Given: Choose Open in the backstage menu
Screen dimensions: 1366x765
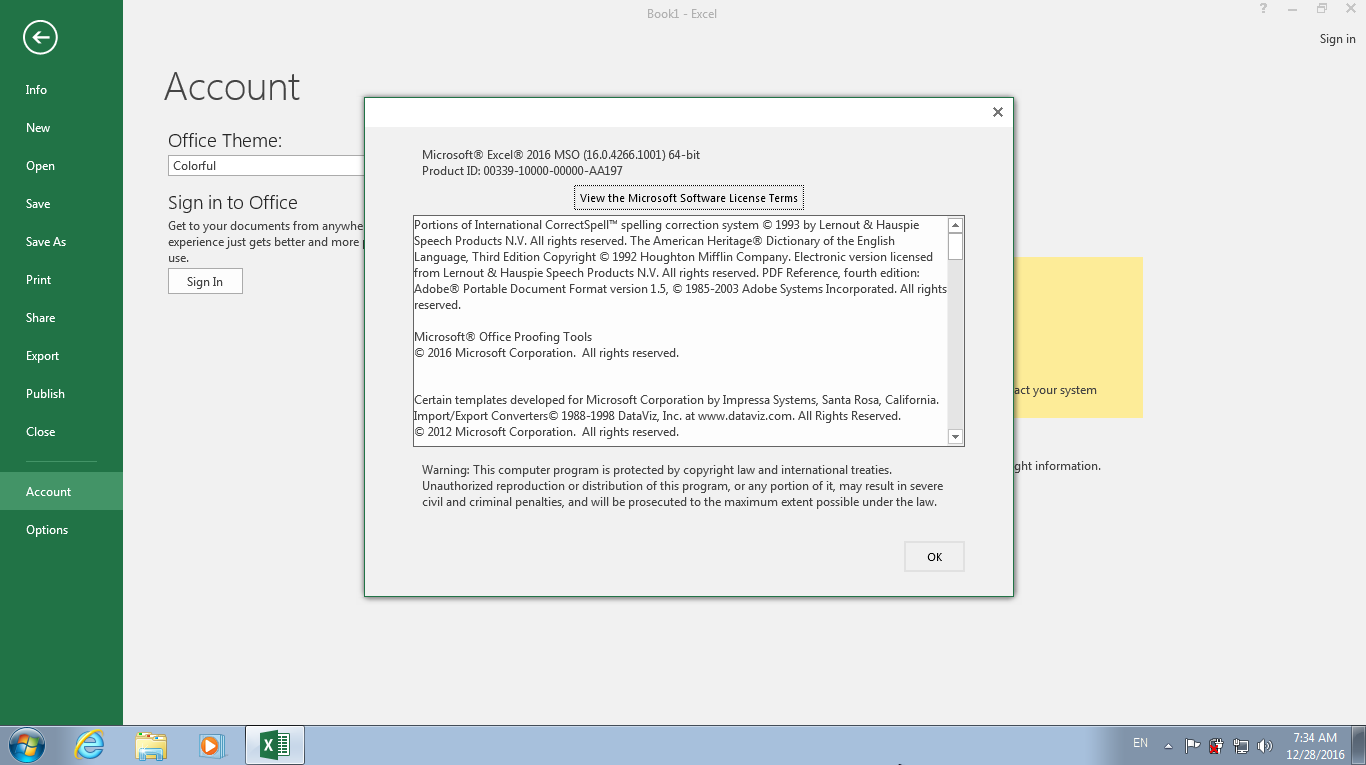Looking at the screenshot, I should (61, 166).
